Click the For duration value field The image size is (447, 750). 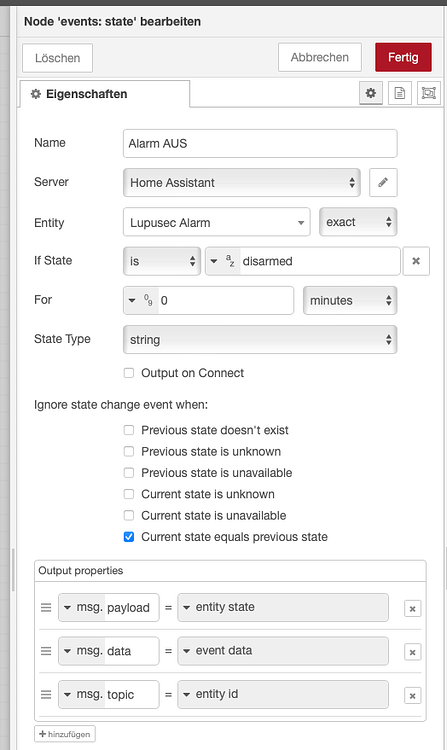(226, 300)
